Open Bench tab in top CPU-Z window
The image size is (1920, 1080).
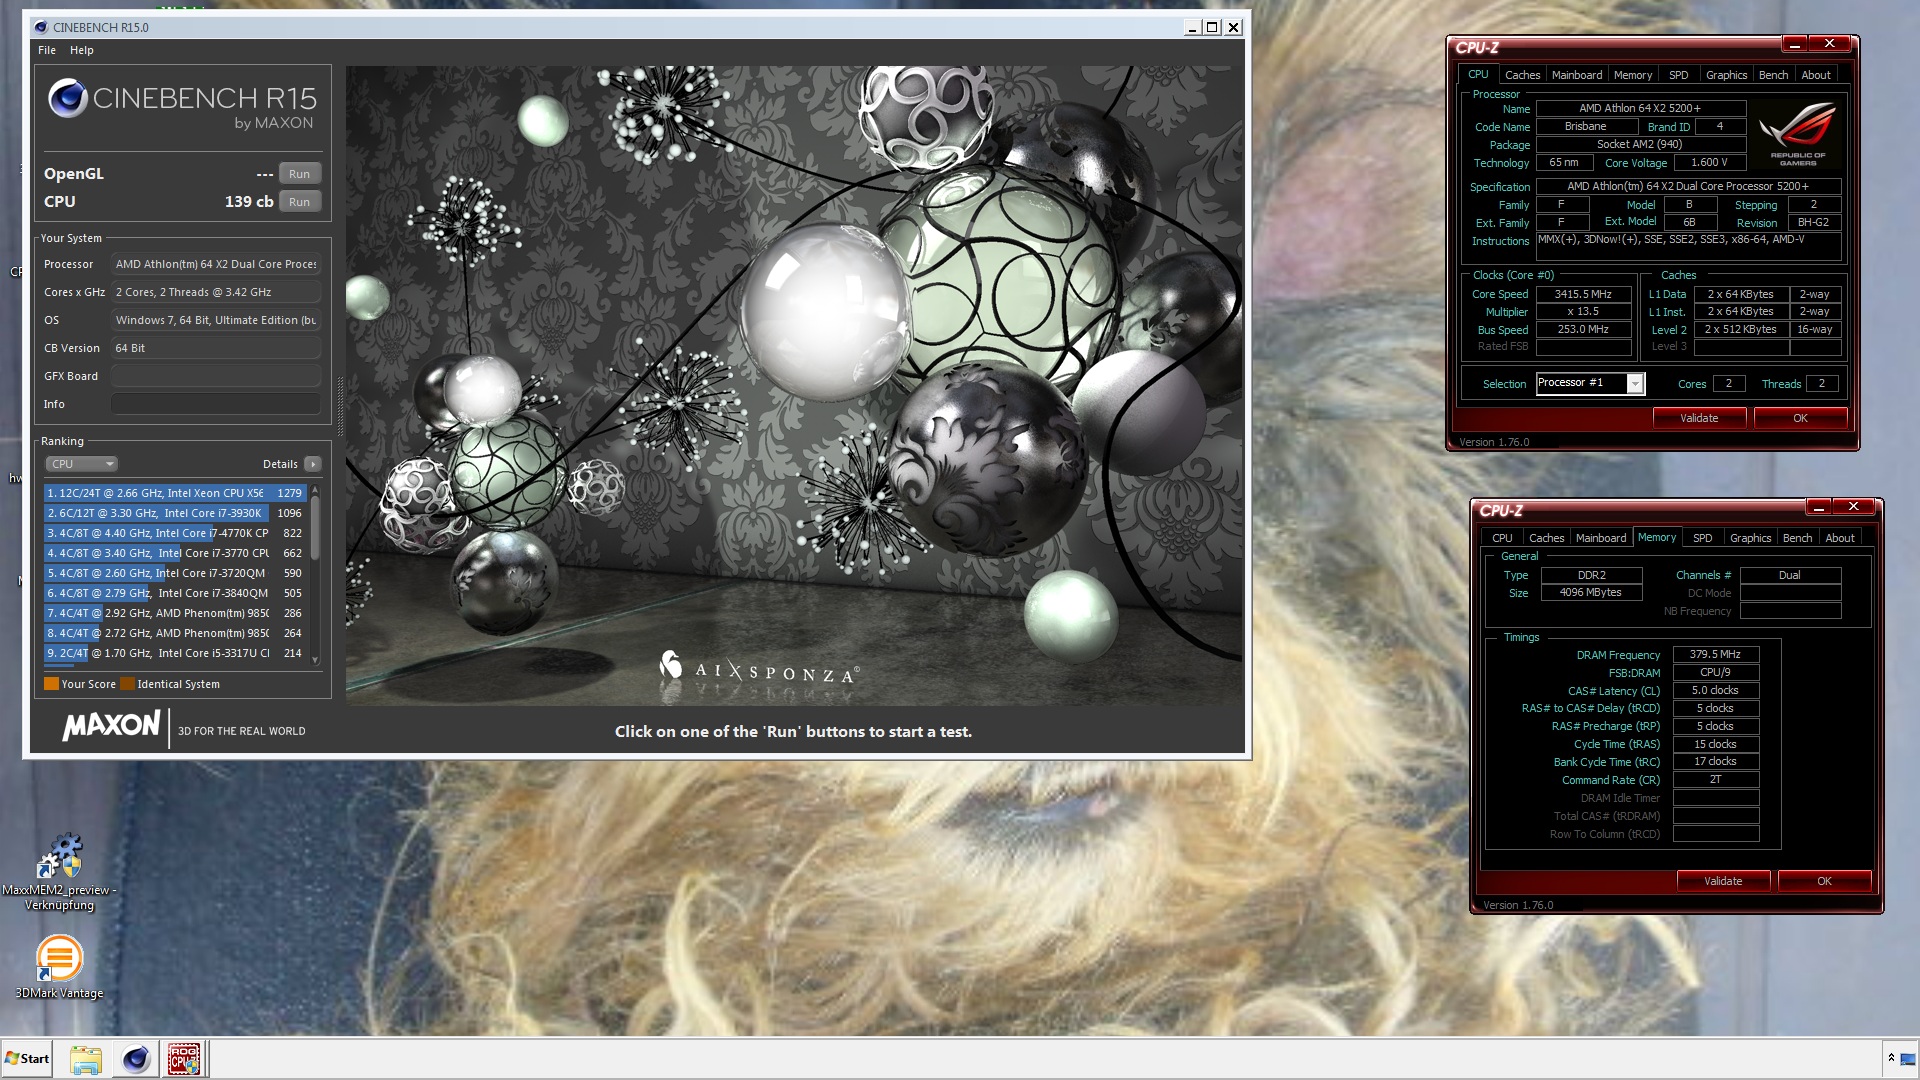[1773, 75]
